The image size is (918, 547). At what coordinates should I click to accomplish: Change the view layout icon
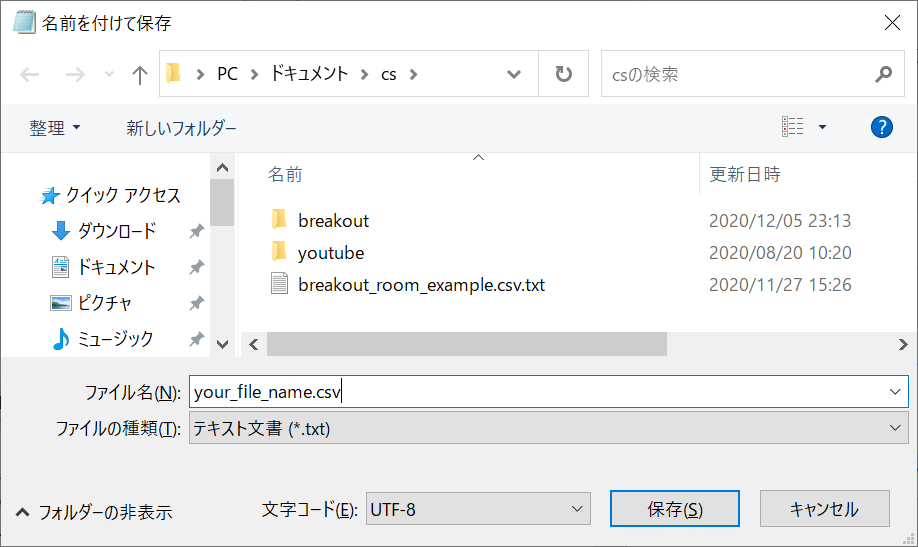pyautogui.click(x=793, y=127)
